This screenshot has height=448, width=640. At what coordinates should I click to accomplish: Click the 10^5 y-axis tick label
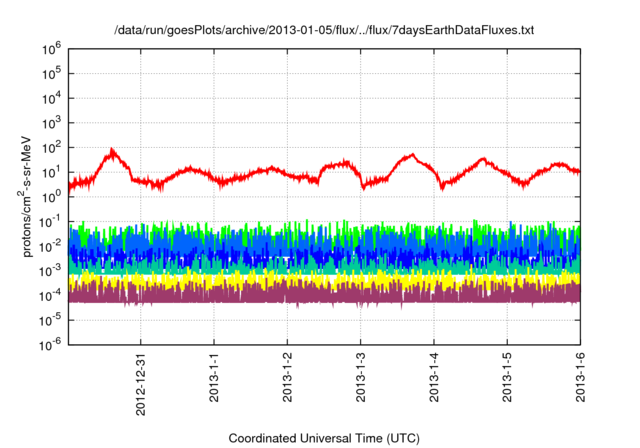click(51, 73)
